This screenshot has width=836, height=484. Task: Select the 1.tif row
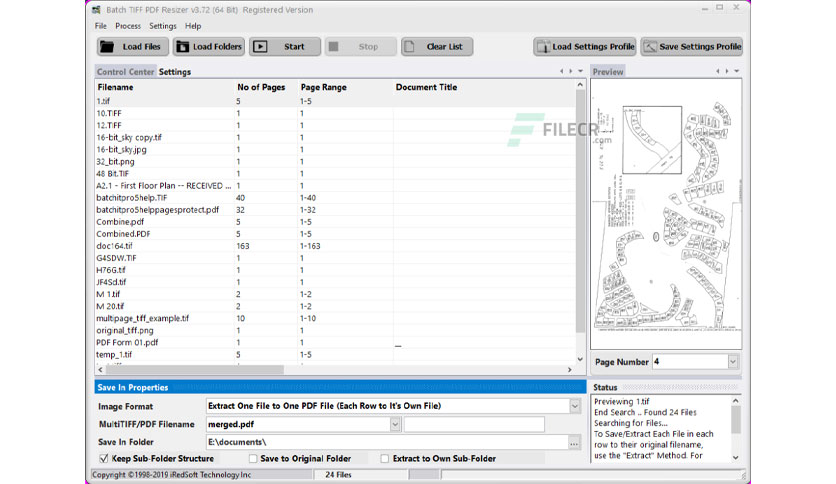coord(335,101)
